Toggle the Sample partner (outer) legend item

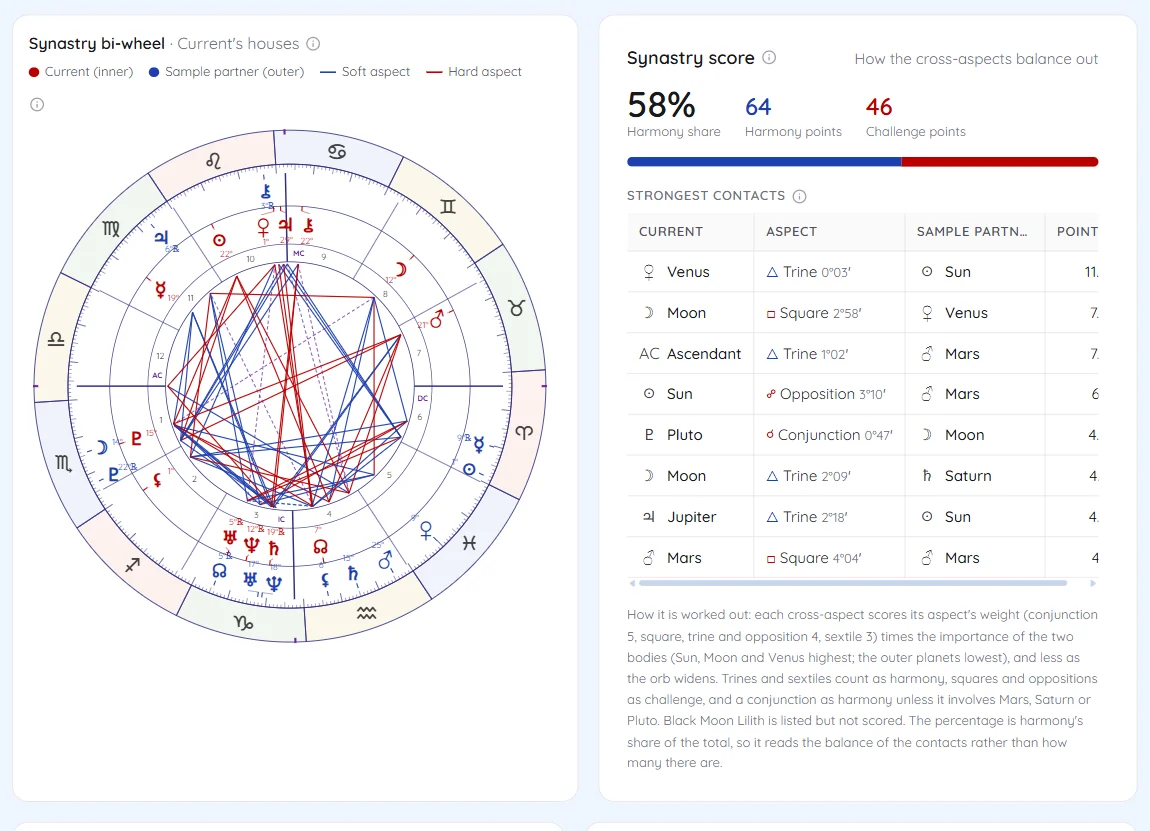click(226, 72)
